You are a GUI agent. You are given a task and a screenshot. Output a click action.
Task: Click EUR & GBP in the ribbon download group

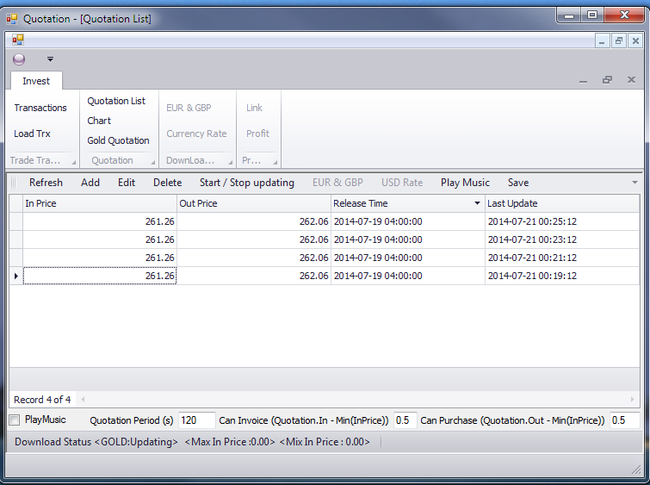[x=189, y=108]
